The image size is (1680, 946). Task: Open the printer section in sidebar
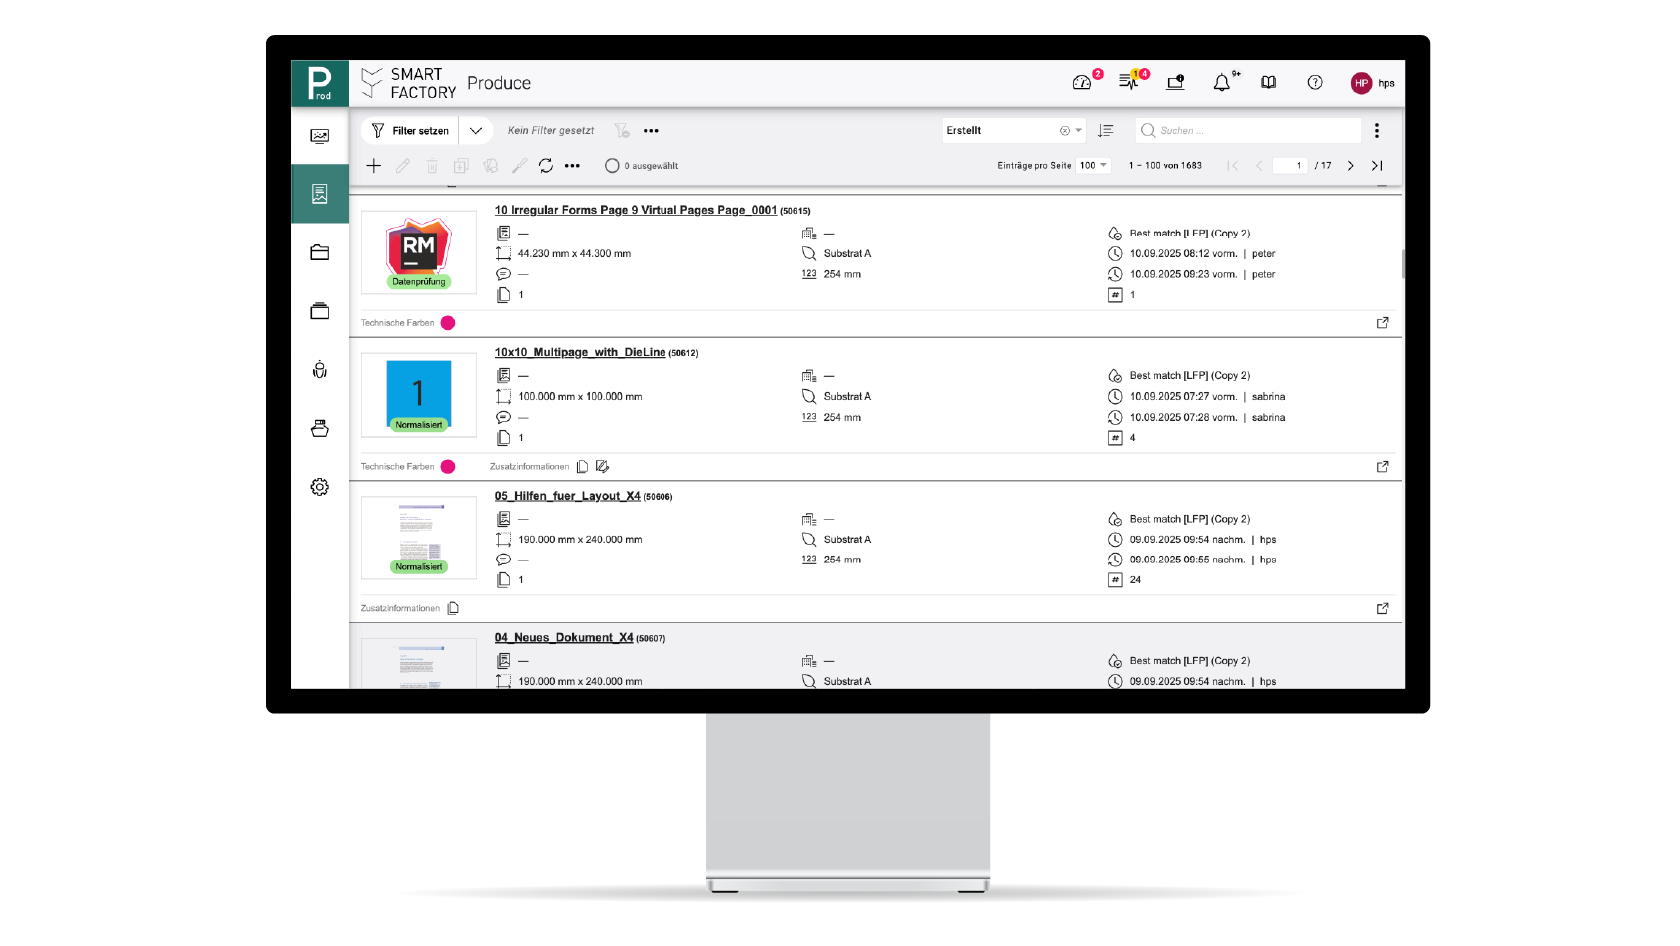[x=320, y=429]
